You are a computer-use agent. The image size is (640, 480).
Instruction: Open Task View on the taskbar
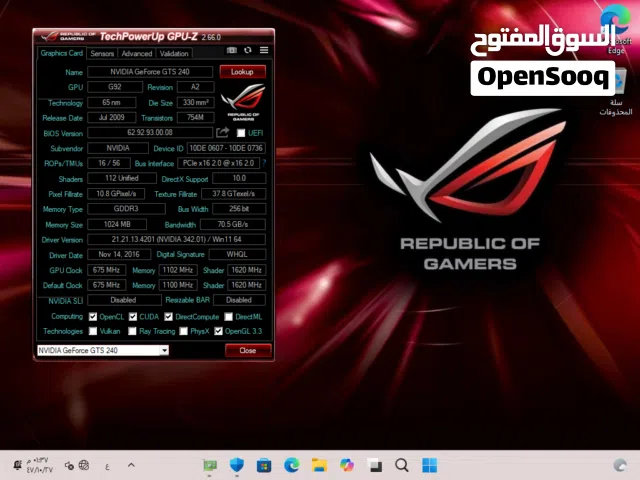coord(374,465)
